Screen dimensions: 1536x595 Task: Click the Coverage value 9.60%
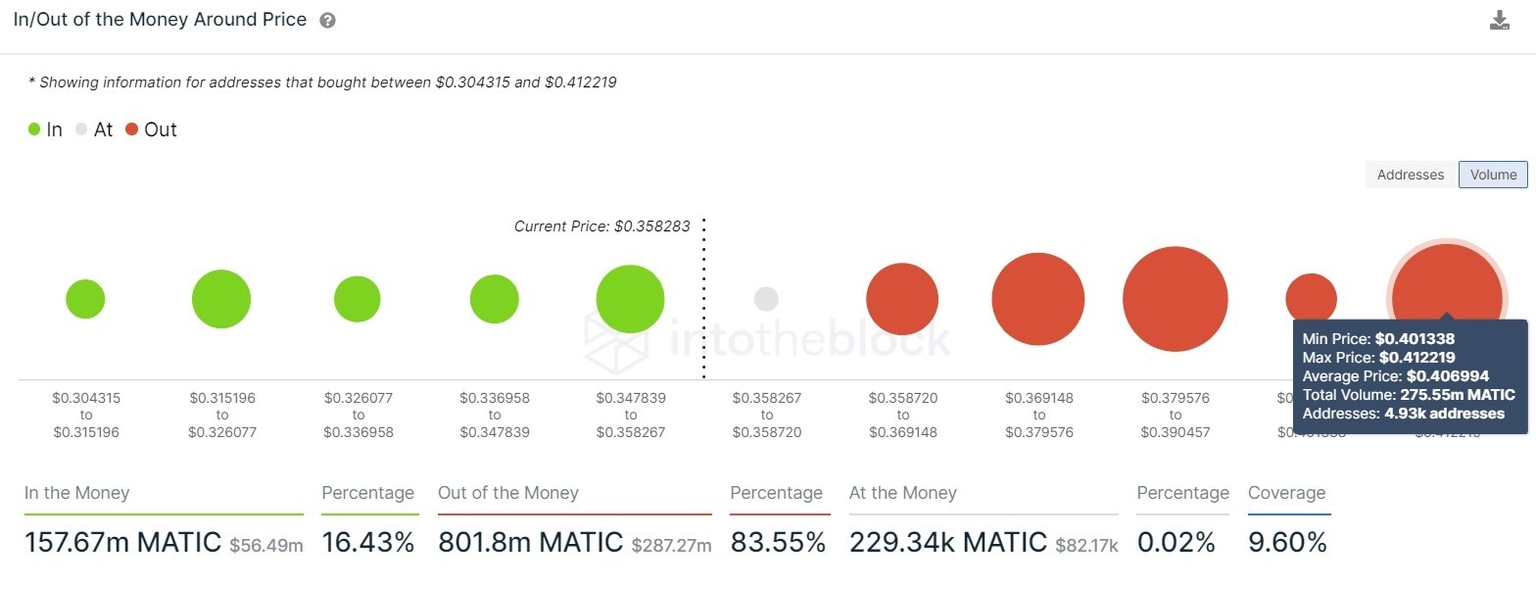tap(1289, 542)
